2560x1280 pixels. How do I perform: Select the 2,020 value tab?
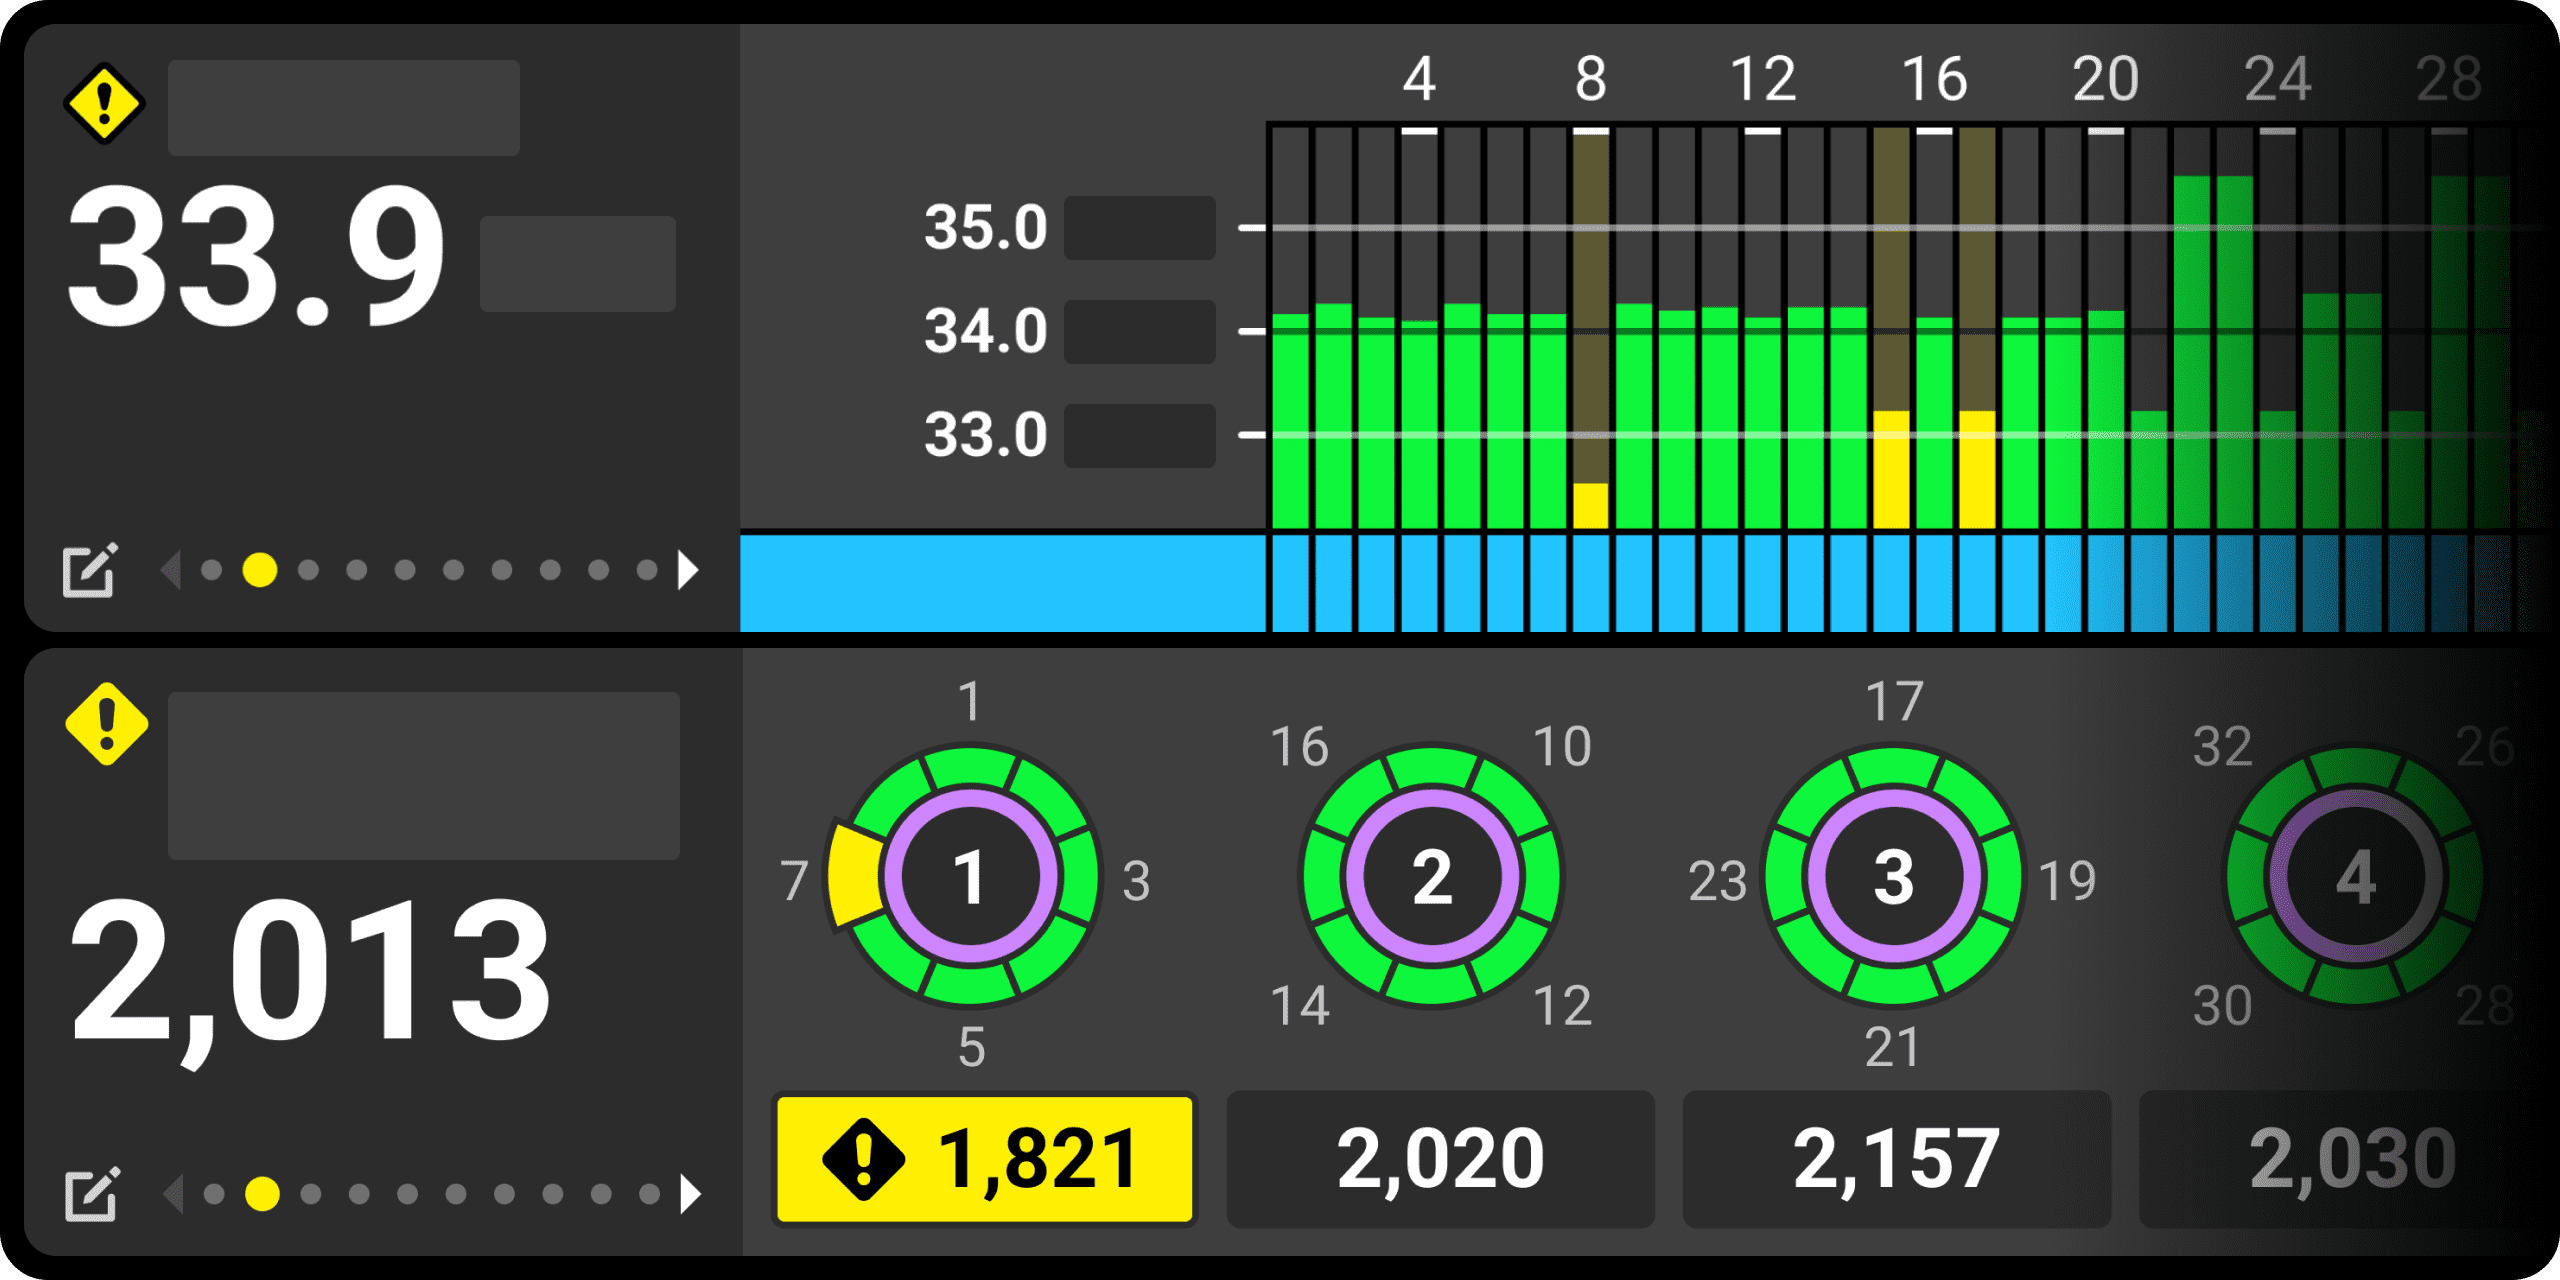click(x=1440, y=1159)
